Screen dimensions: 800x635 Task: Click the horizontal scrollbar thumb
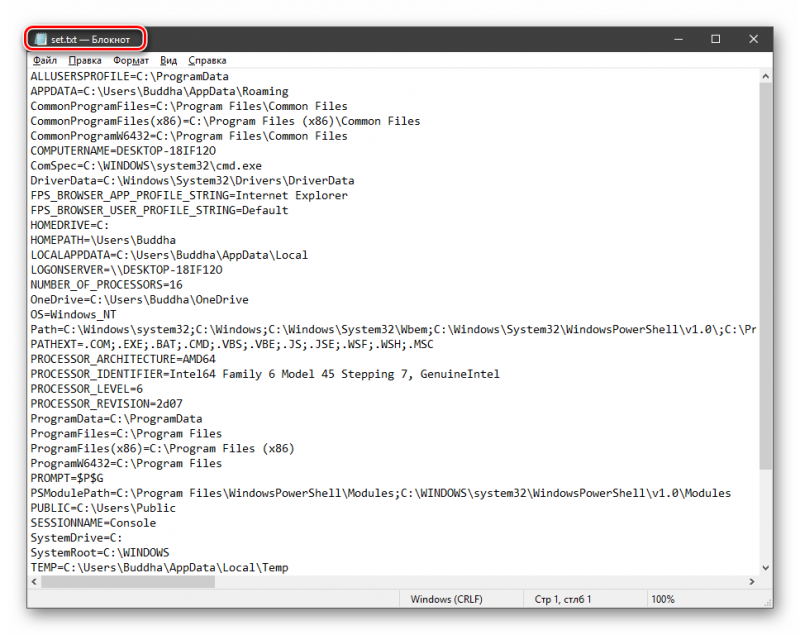[x=128, y=581]
